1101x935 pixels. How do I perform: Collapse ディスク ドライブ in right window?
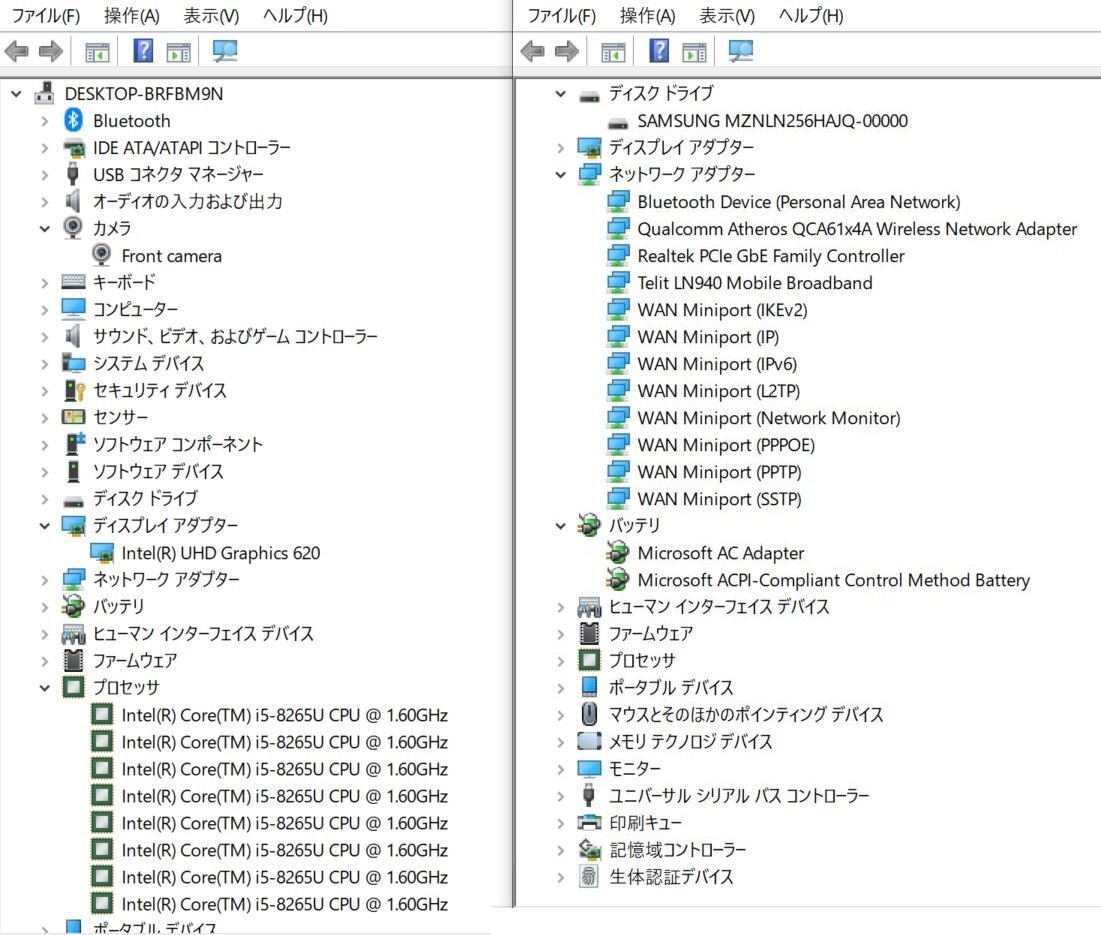tap(560, 93)
